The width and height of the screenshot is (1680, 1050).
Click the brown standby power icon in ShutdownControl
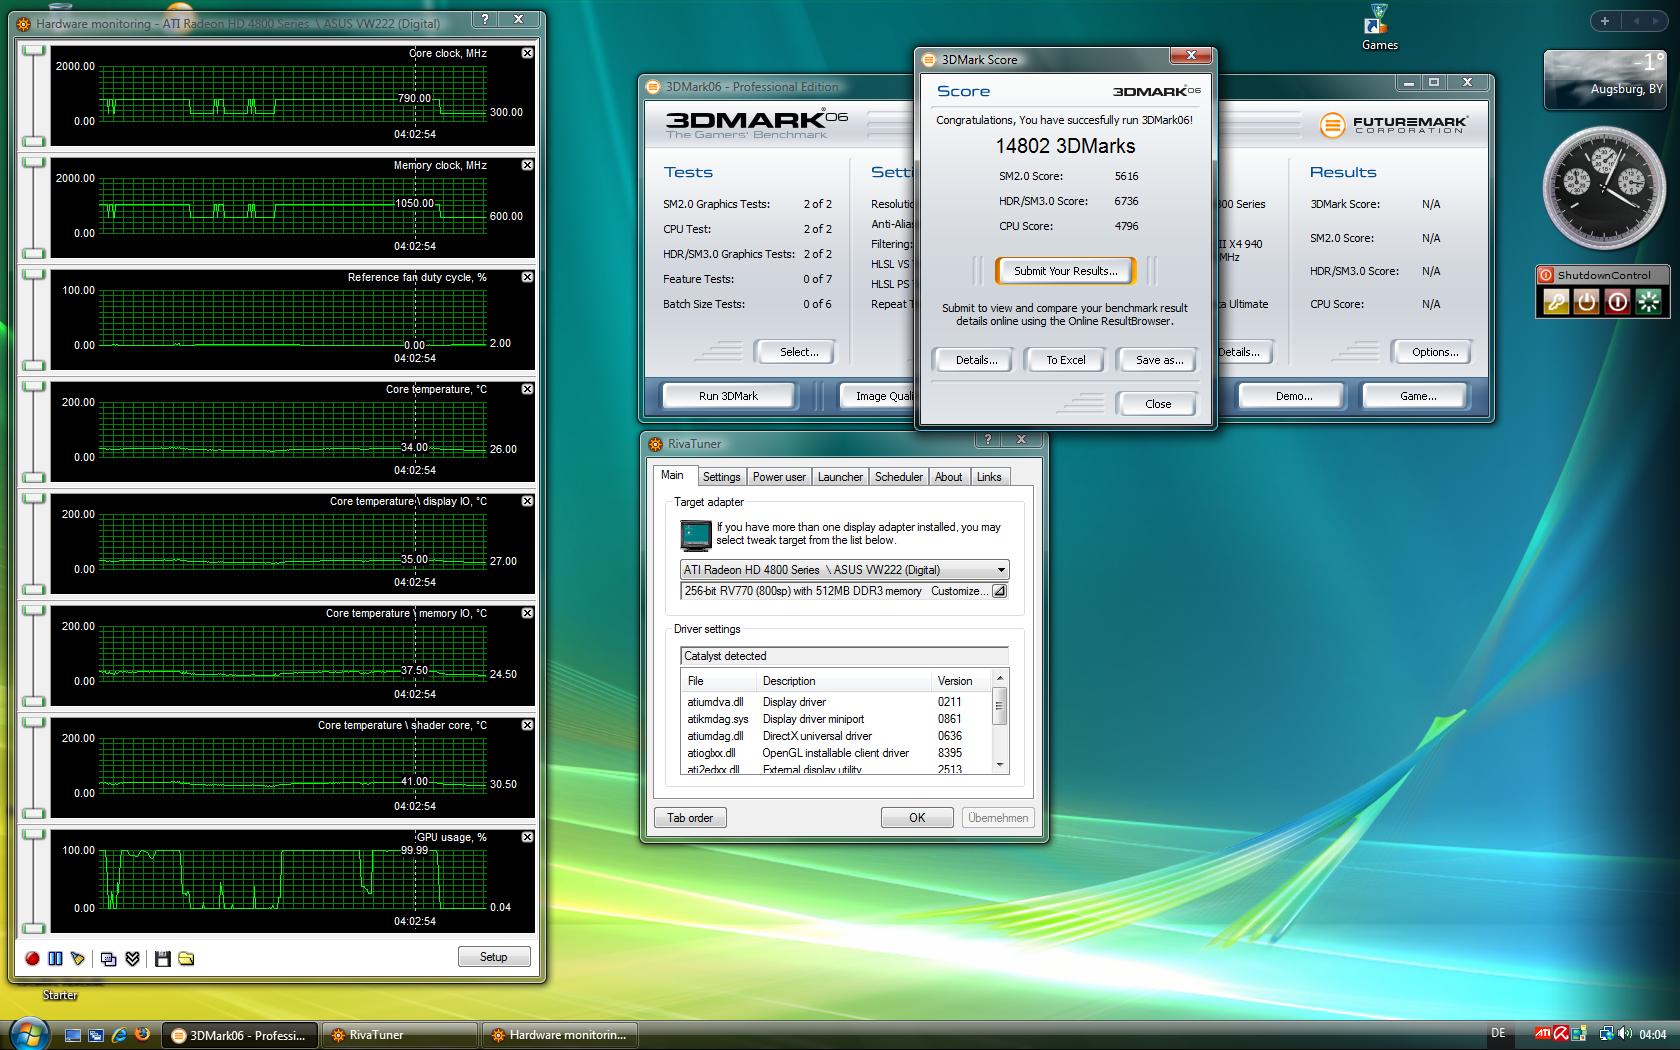pos(1586,301)
